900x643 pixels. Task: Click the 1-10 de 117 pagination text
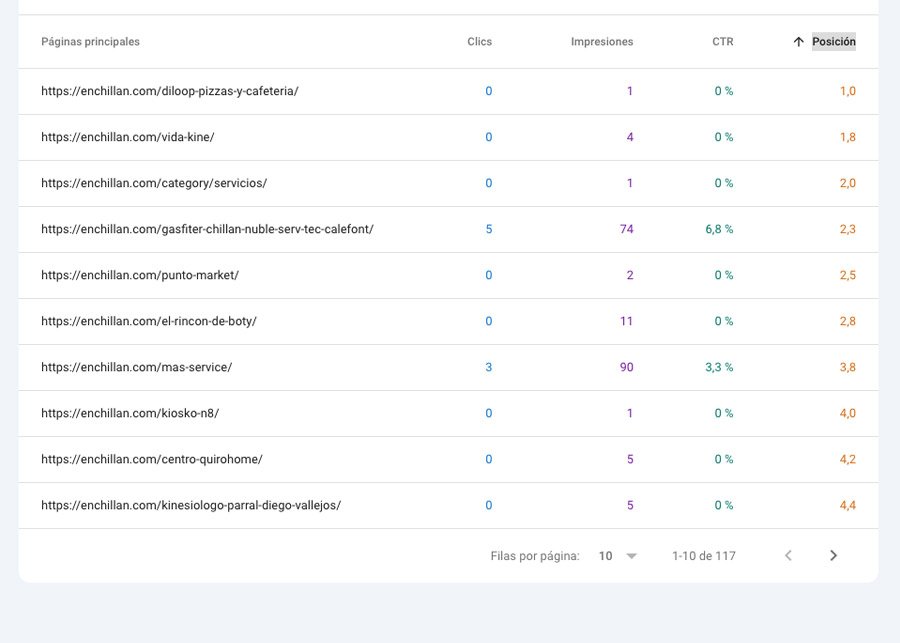click(x=703, y=556)
